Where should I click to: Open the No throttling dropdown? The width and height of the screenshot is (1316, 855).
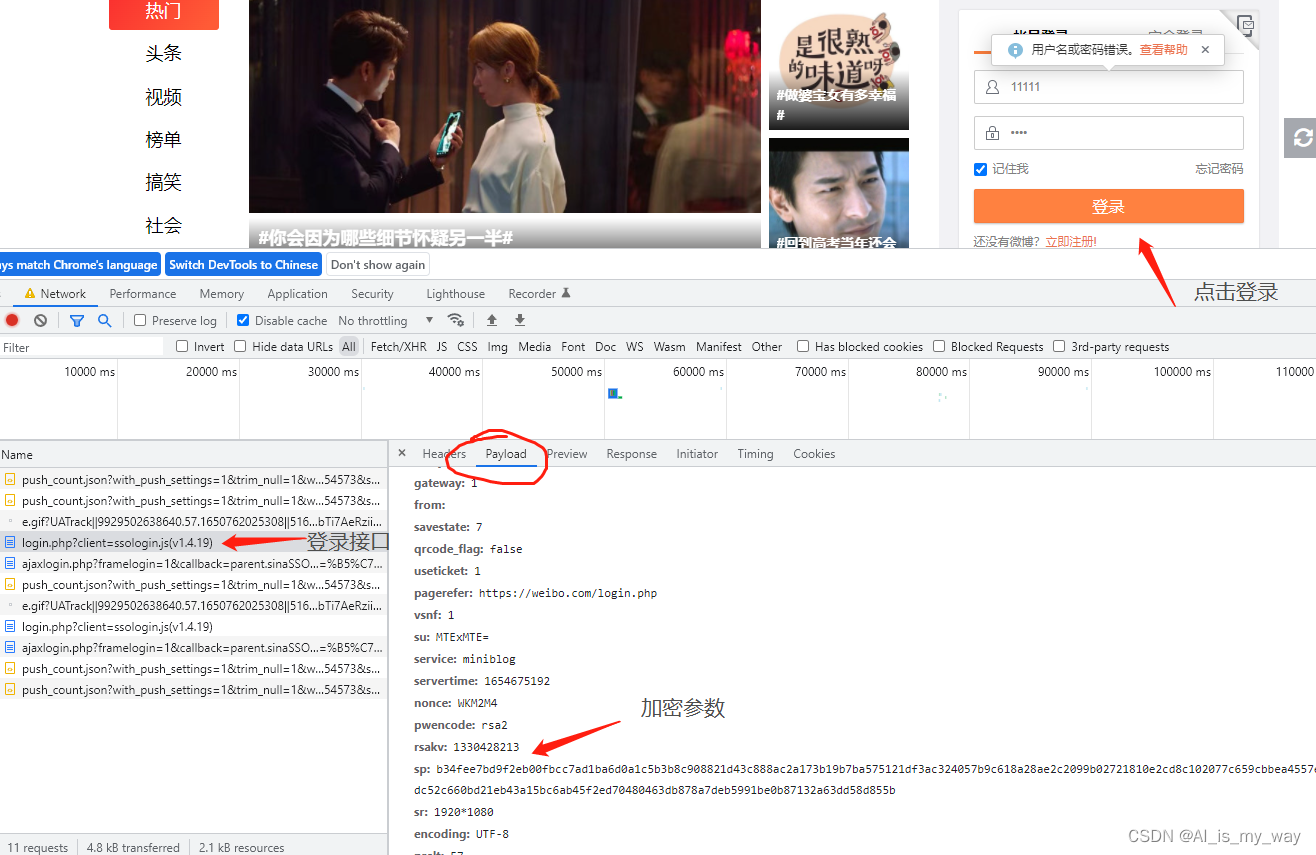click(x=386, y=320)
